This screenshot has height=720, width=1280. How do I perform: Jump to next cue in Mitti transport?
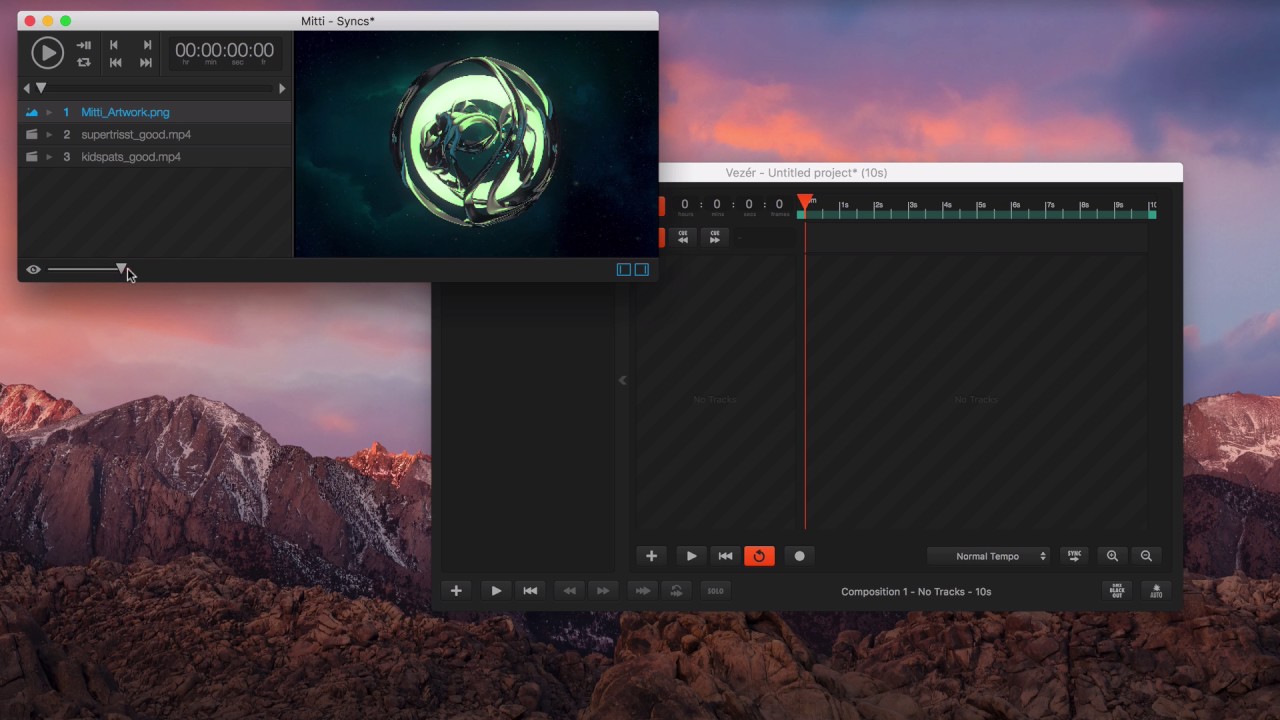click(147, 45)
